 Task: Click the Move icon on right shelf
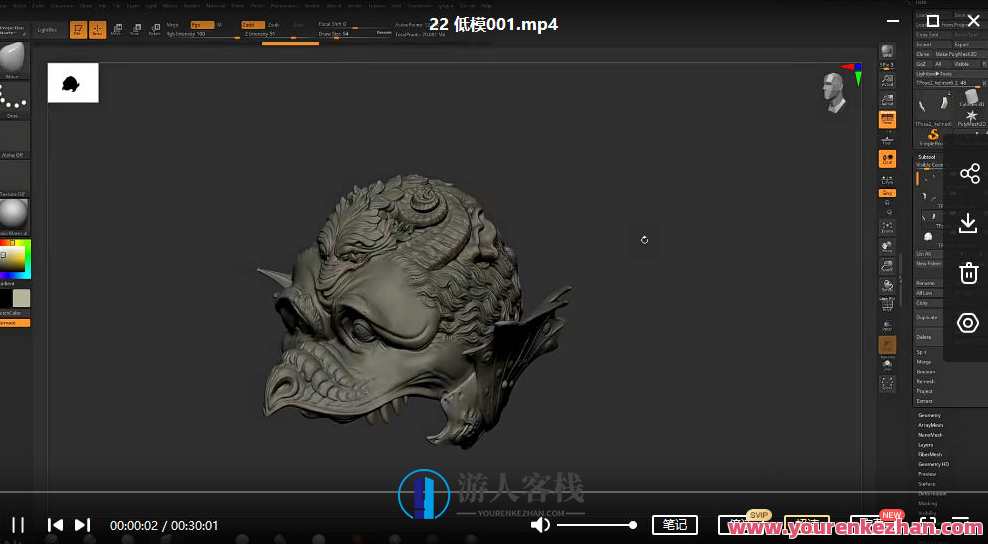[x=887, y=247]
